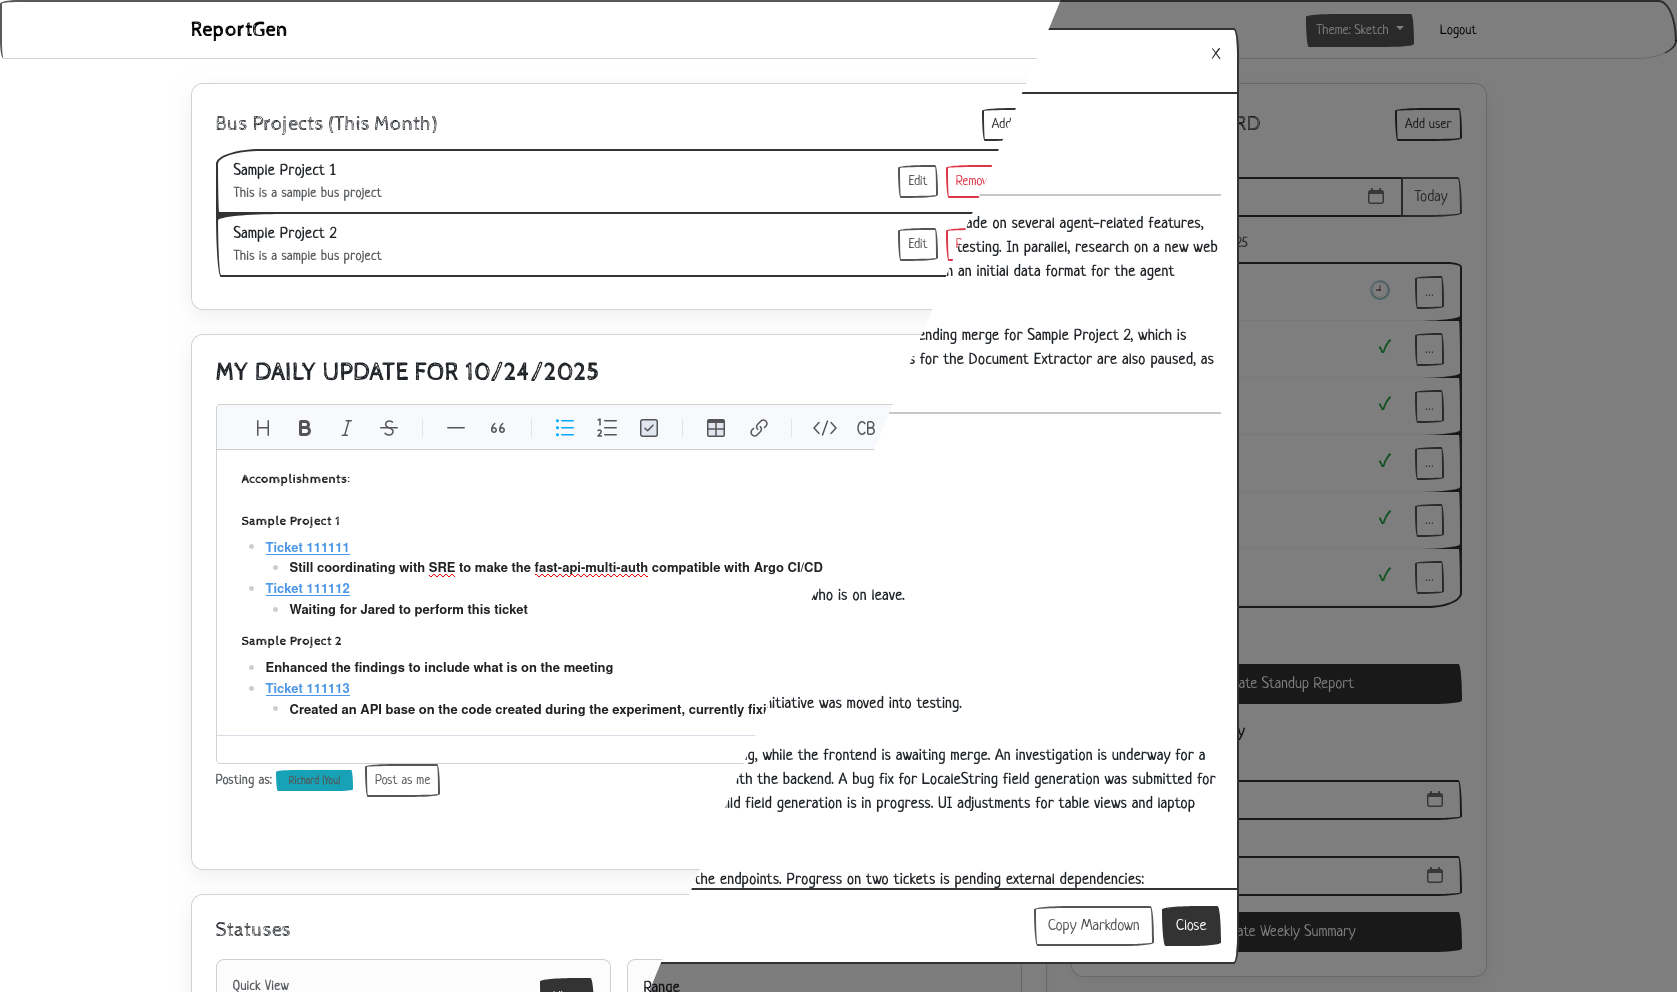The image size is (1677, 992).
Task: Insert a blockquote from the toolbar
Action: point(498,428)
